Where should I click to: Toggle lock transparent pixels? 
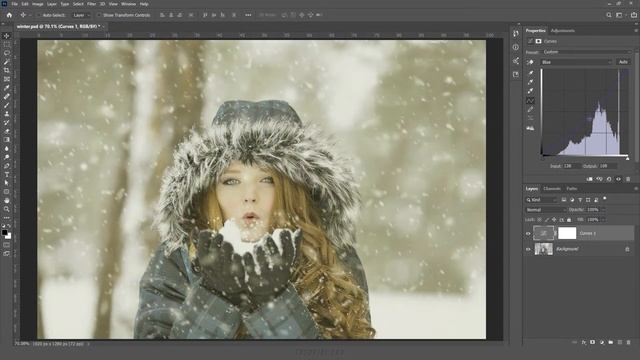click(x=539, y=220)
